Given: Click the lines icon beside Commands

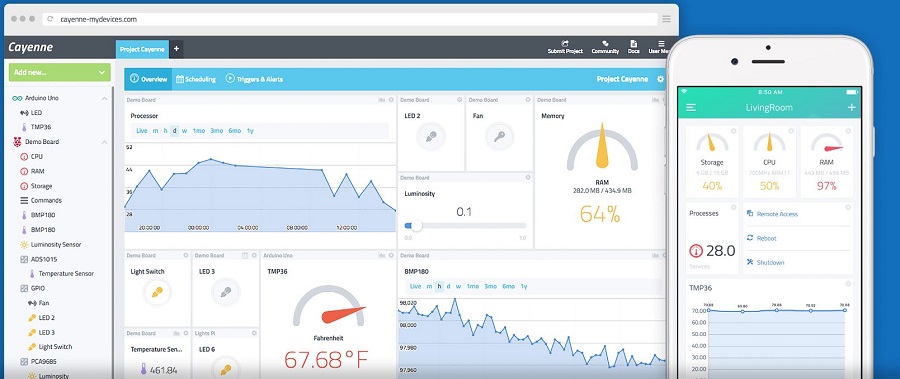Looking at the screenshot, I should (24, 200).
